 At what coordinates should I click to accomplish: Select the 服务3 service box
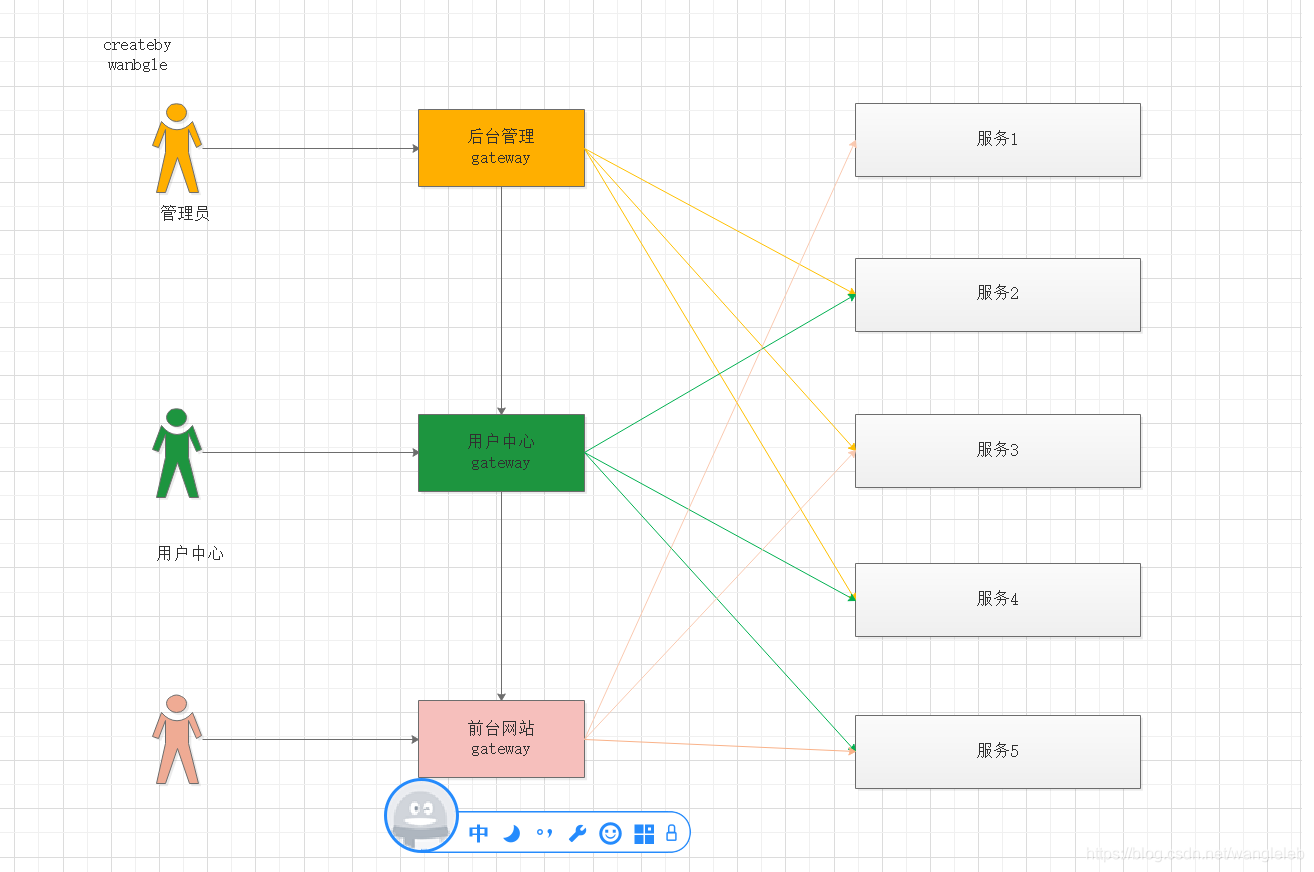(x=998, y=451)
